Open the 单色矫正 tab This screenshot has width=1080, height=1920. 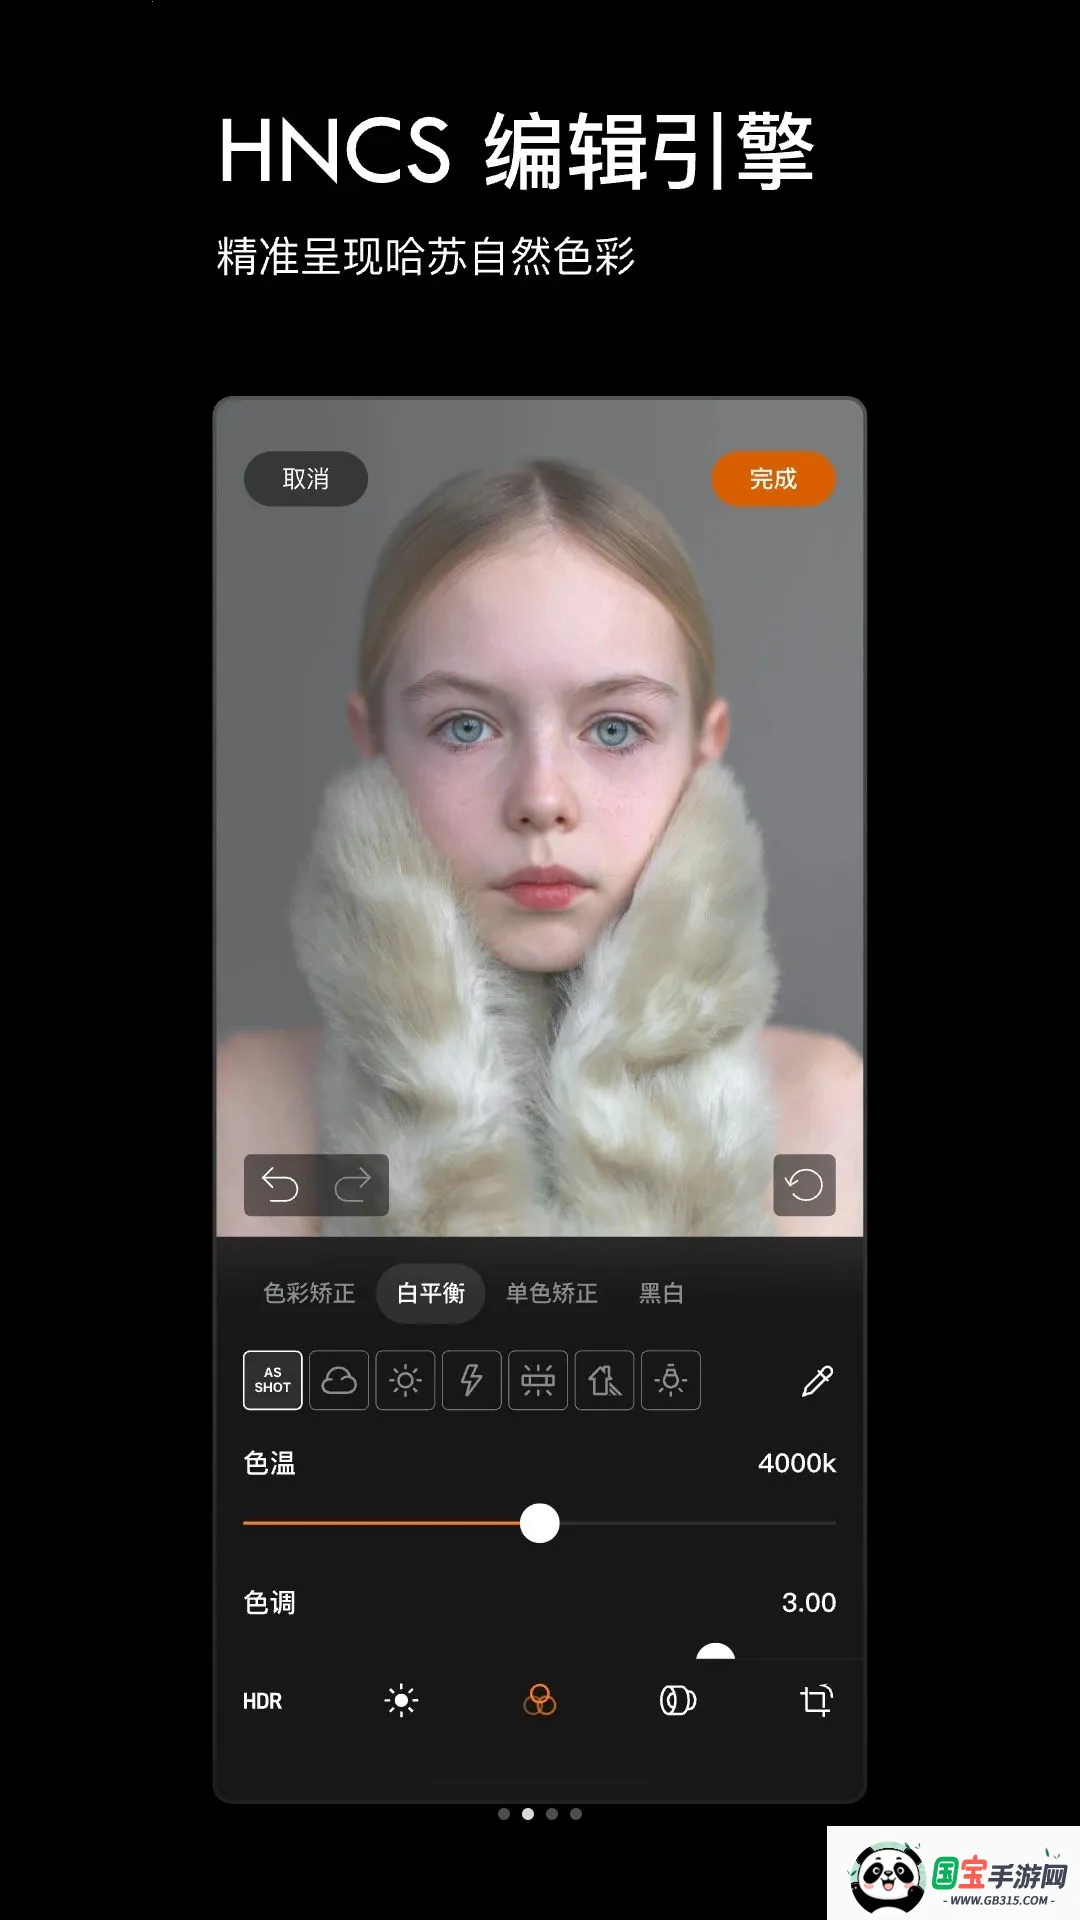(x=552, y=1293)
